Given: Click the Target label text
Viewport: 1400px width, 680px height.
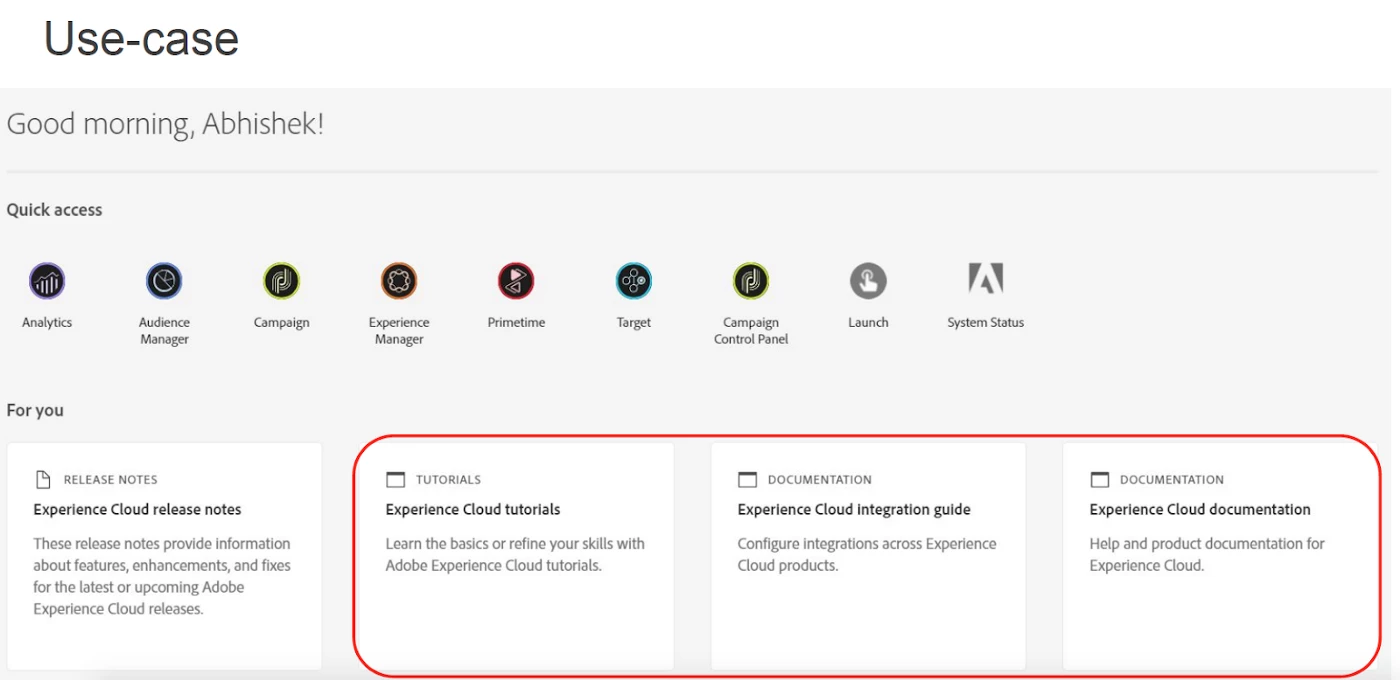Looking at the screenshot, I should [634, 323].
